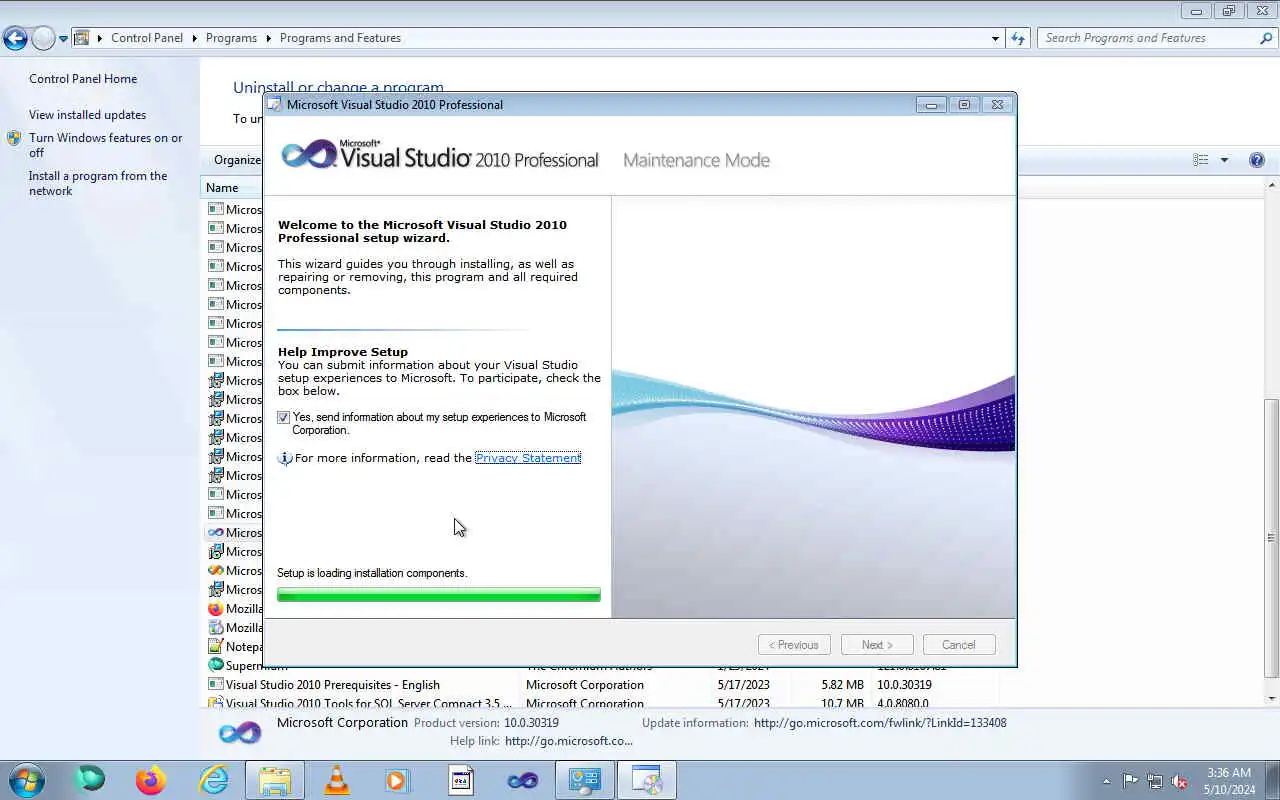Open Visual Studio infinity icon on taskbar

523,780
